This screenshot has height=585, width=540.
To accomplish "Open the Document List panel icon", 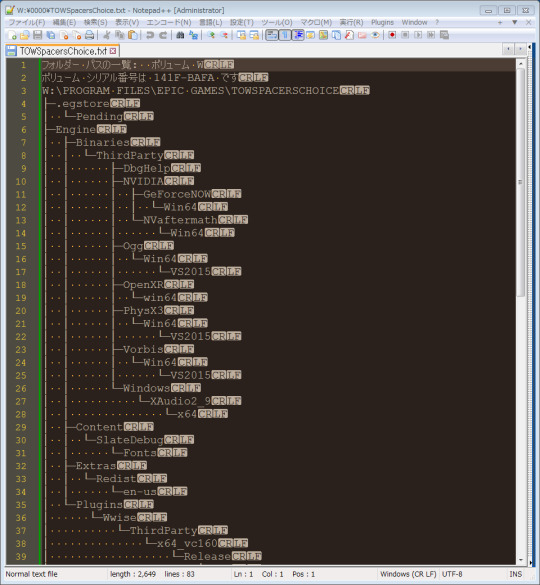I will (x=336, y=35).
